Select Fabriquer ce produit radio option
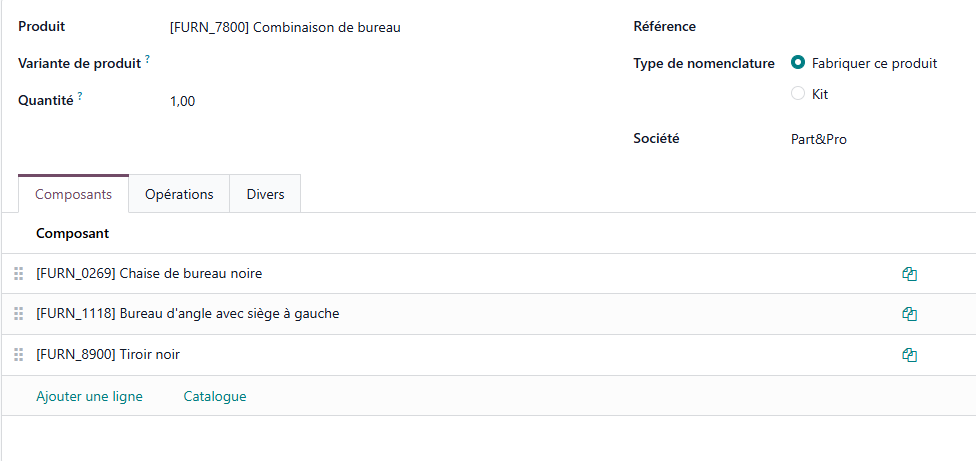Screen dimensions: 976x461 pos(798,63)
